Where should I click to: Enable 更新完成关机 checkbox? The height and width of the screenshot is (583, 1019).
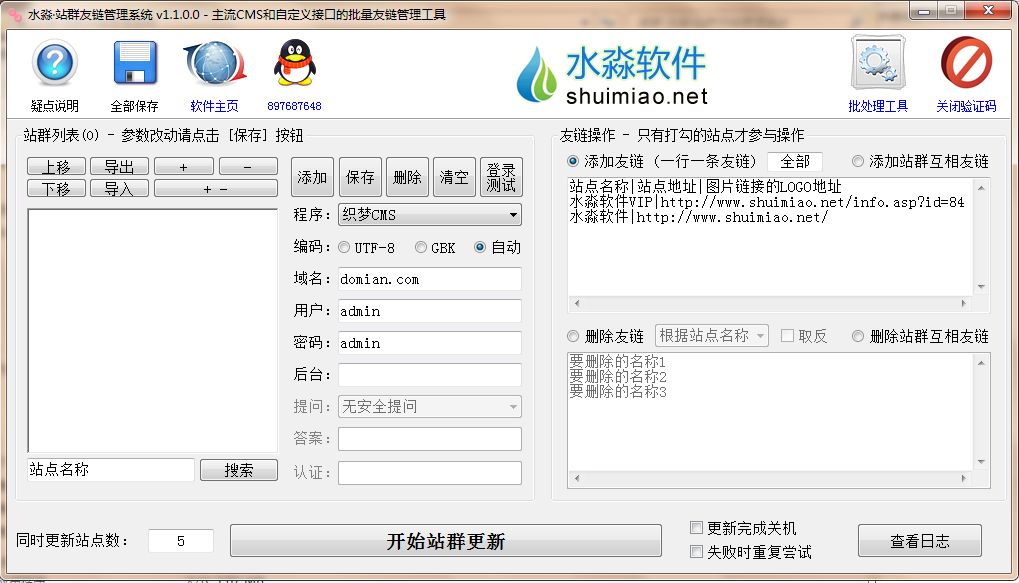(696, 528)
